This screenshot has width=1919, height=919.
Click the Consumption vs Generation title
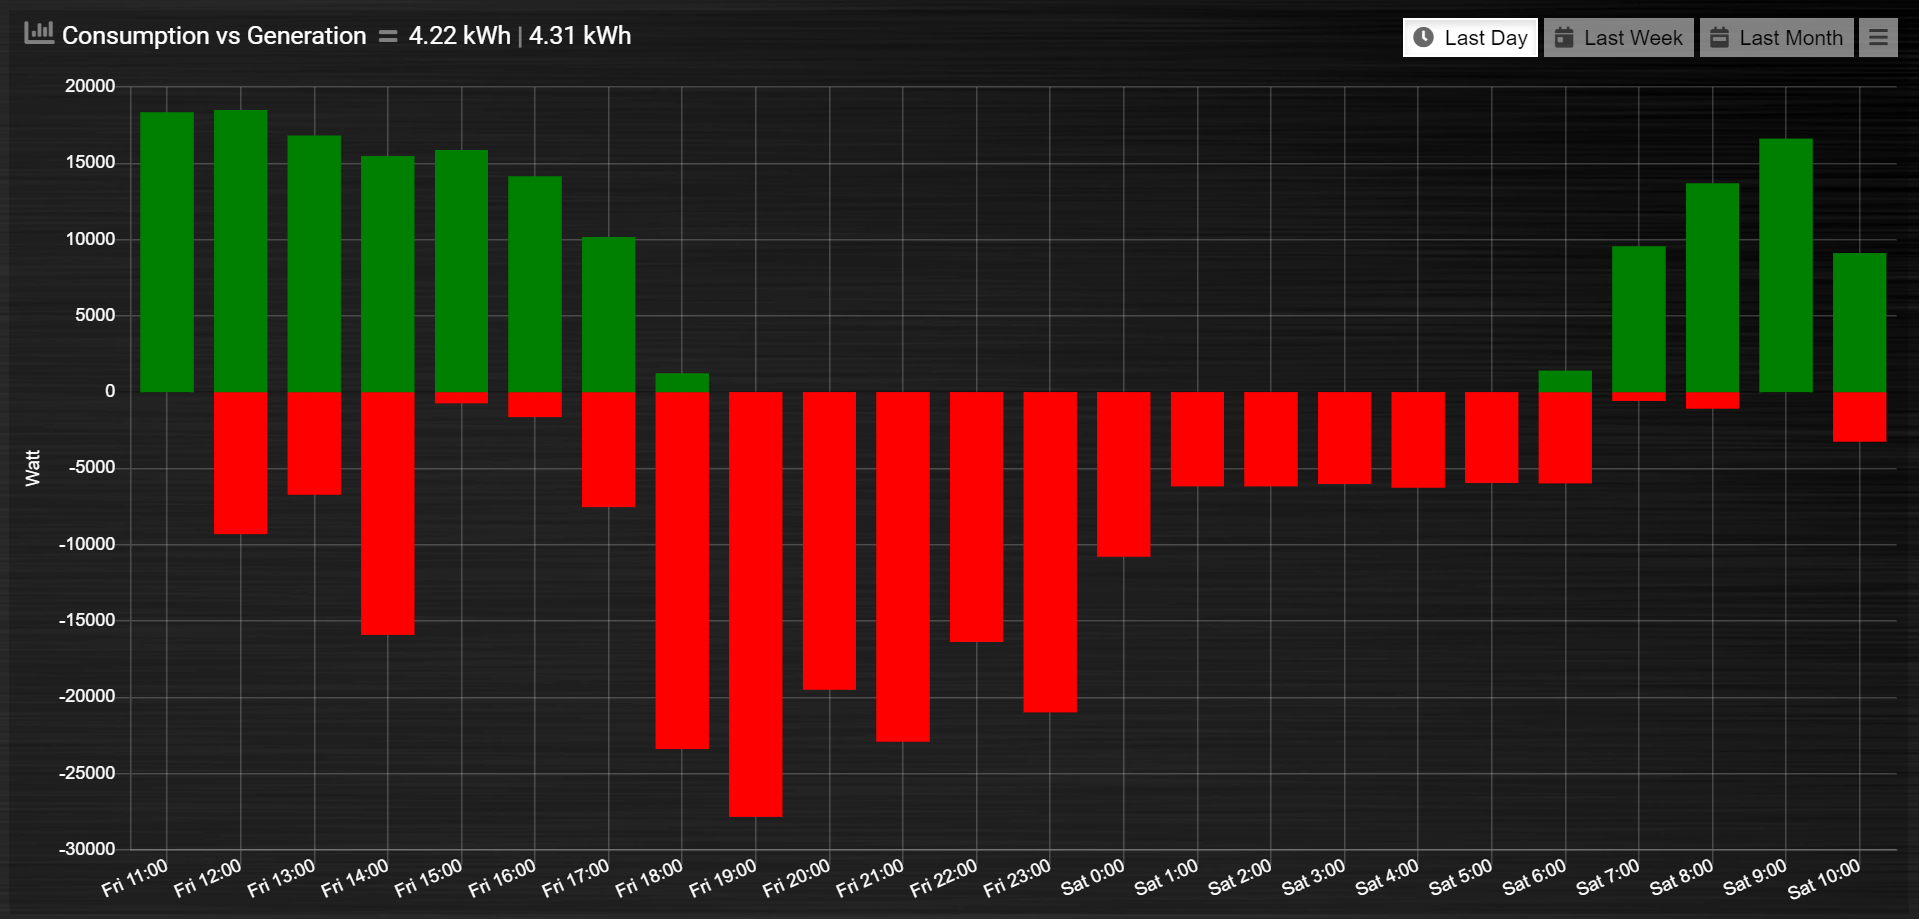[x=214, y=36]
